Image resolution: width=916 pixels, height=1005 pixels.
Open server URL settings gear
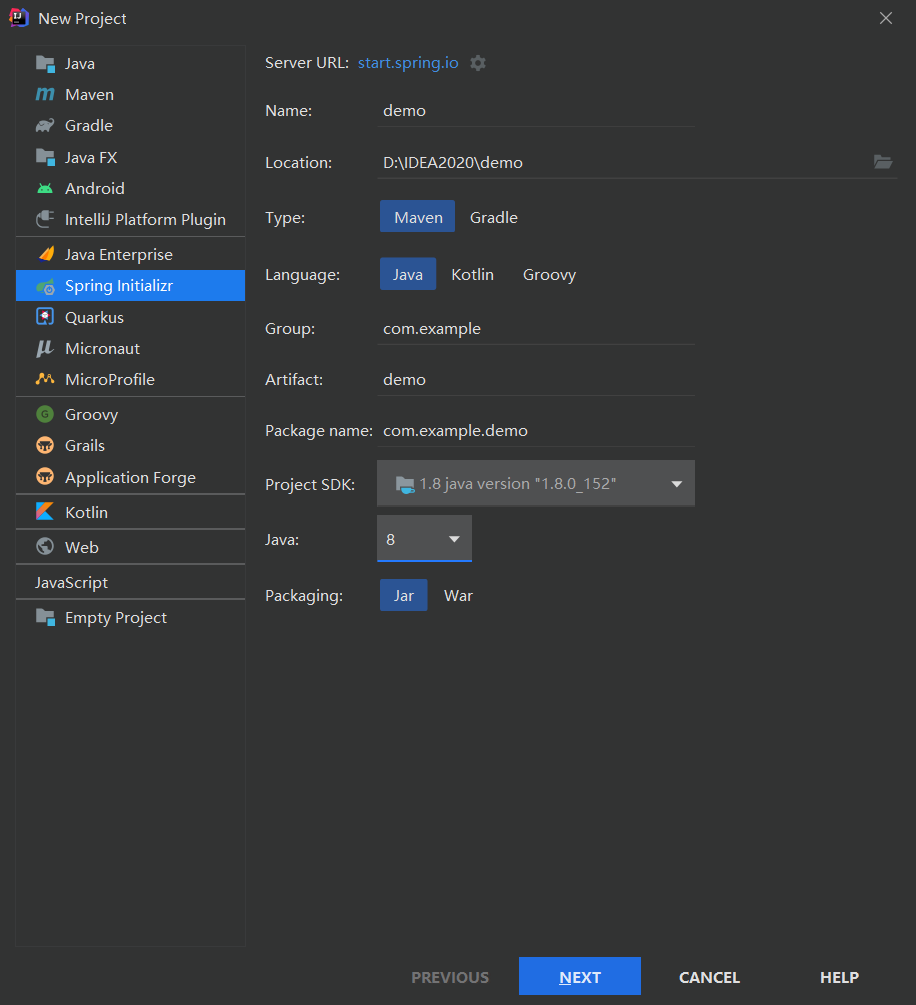pyautogui.click(x=478, y=63)
